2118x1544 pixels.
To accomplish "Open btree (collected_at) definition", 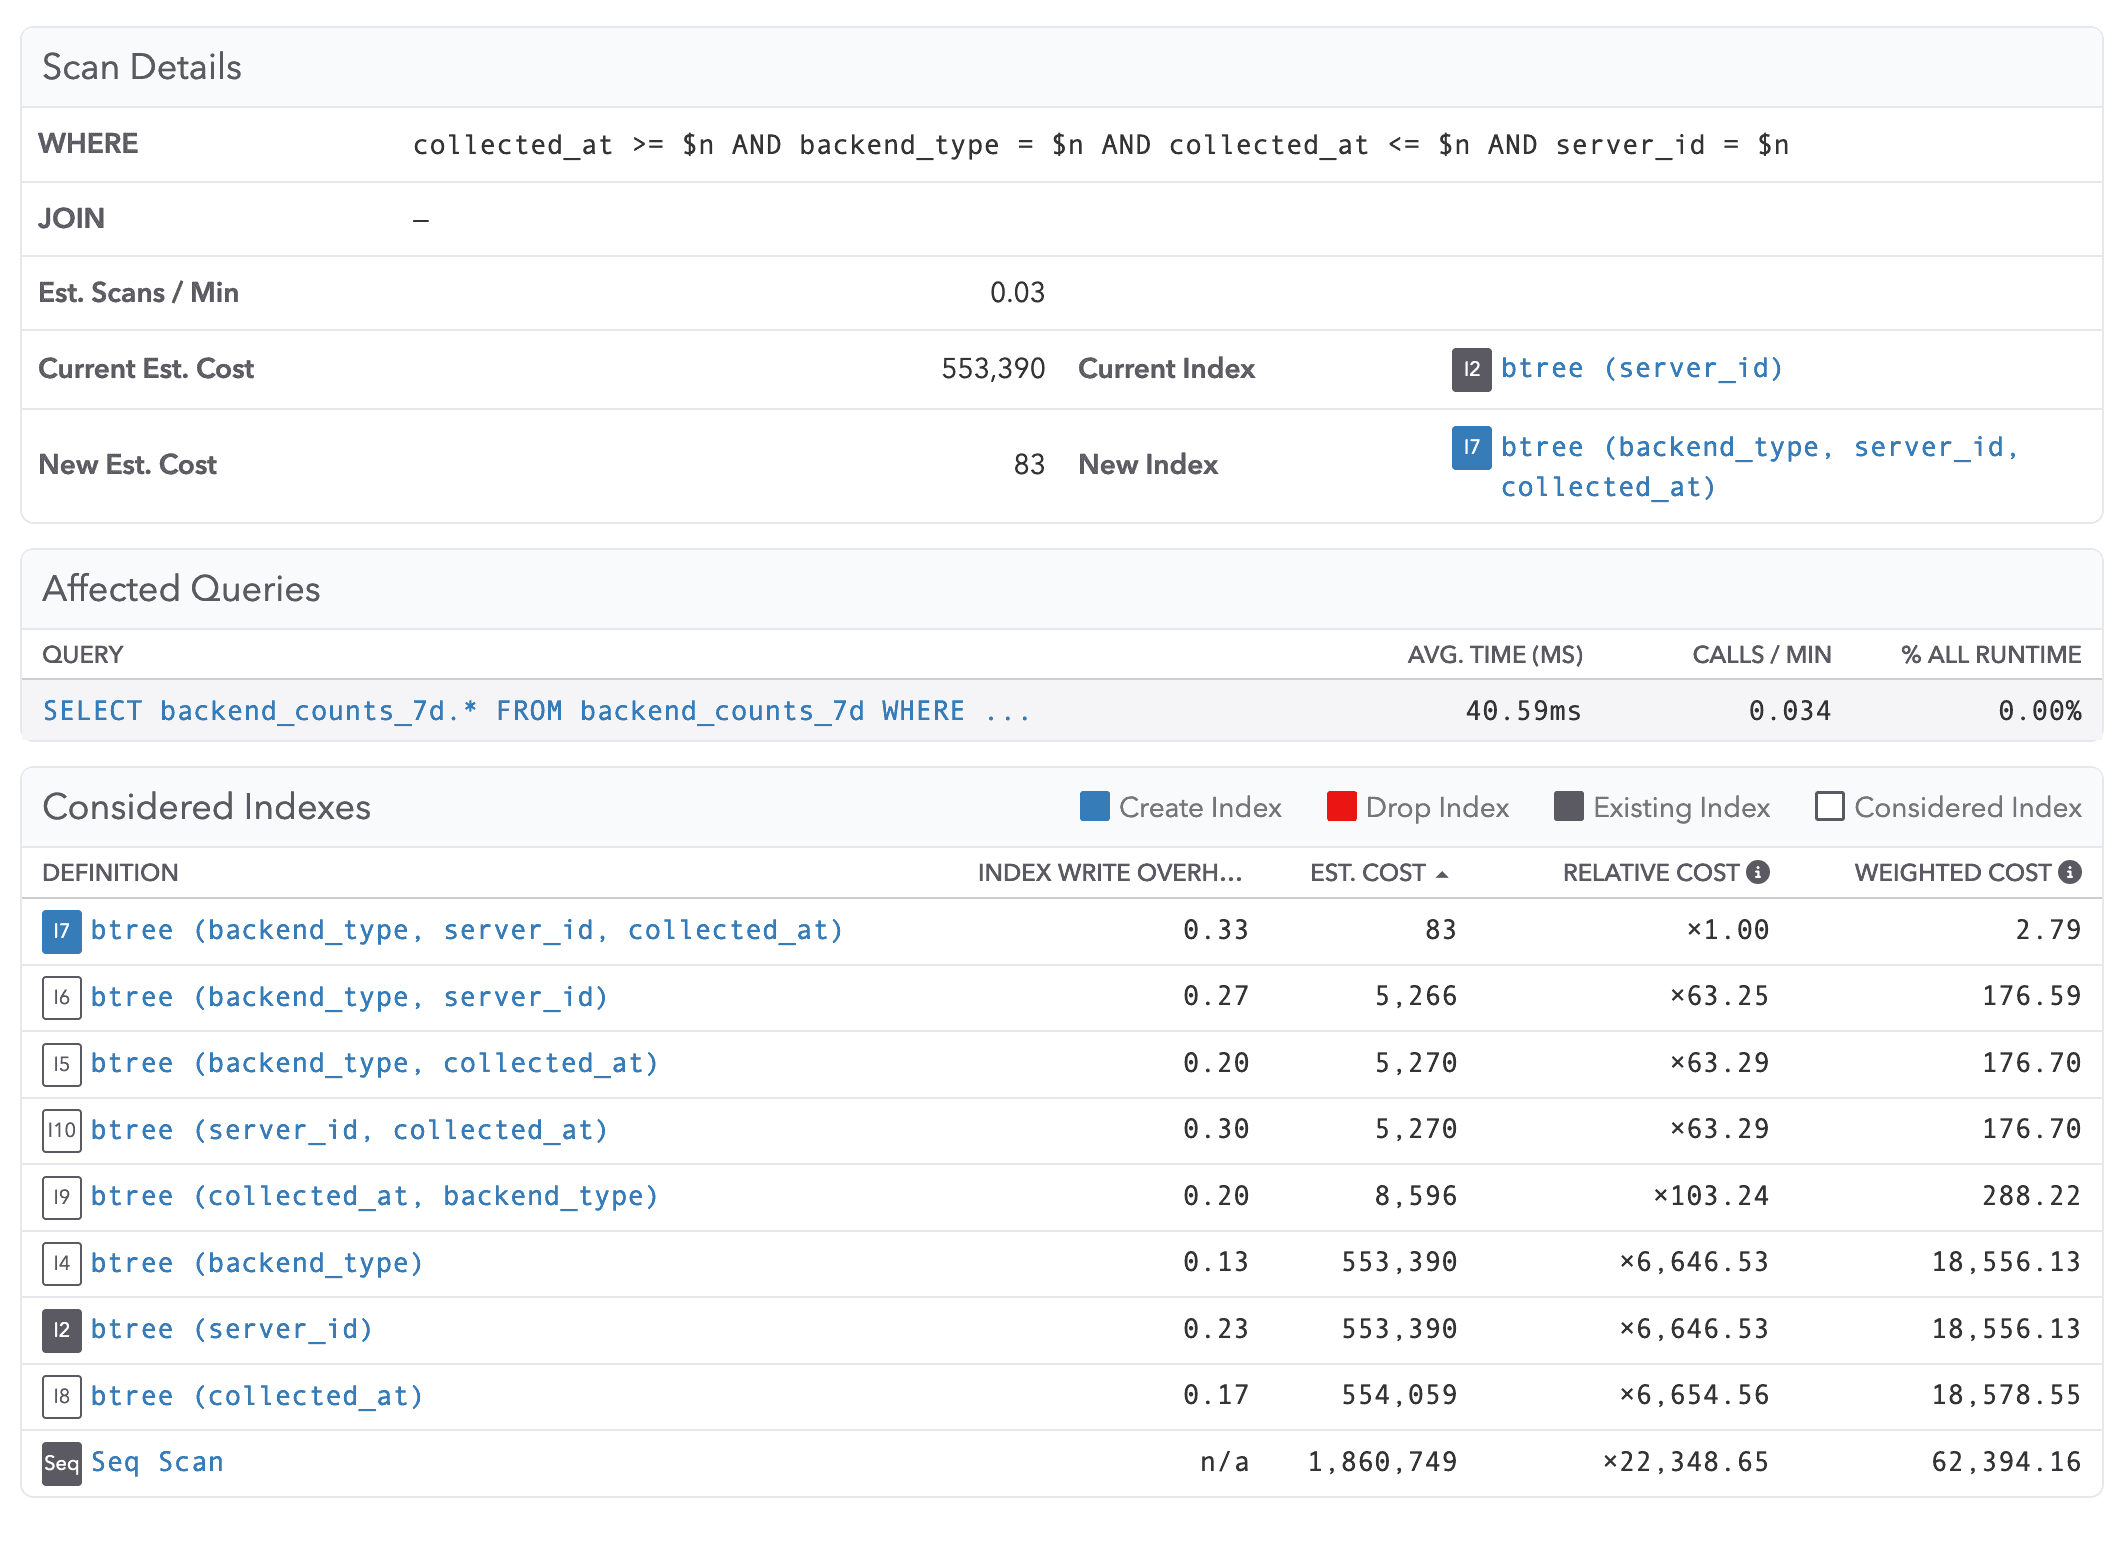I will click(257, 1396).
